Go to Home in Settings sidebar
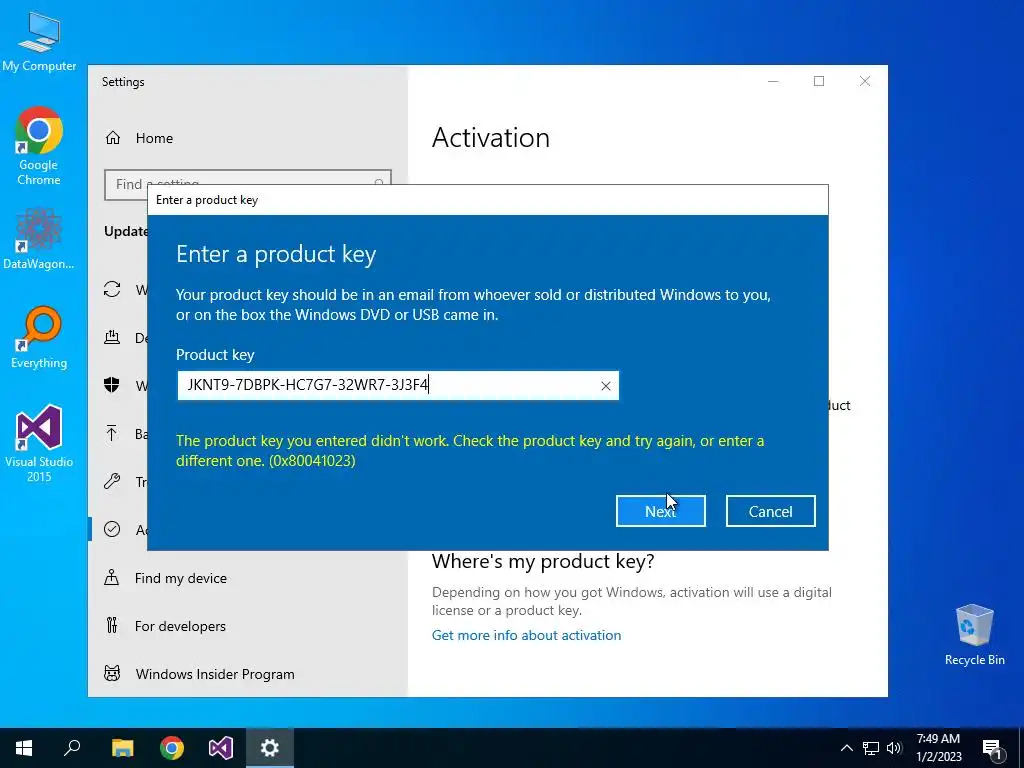The width and height of the screenshot is (1024, 768). [x=154, y=138]
